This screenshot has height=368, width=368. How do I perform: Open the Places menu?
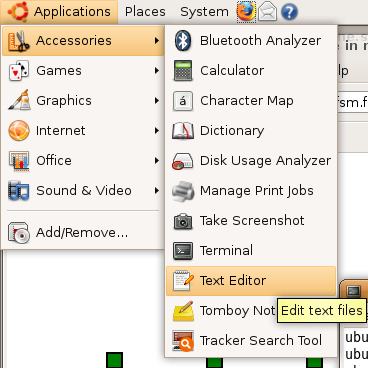click(x=145, y=12)
